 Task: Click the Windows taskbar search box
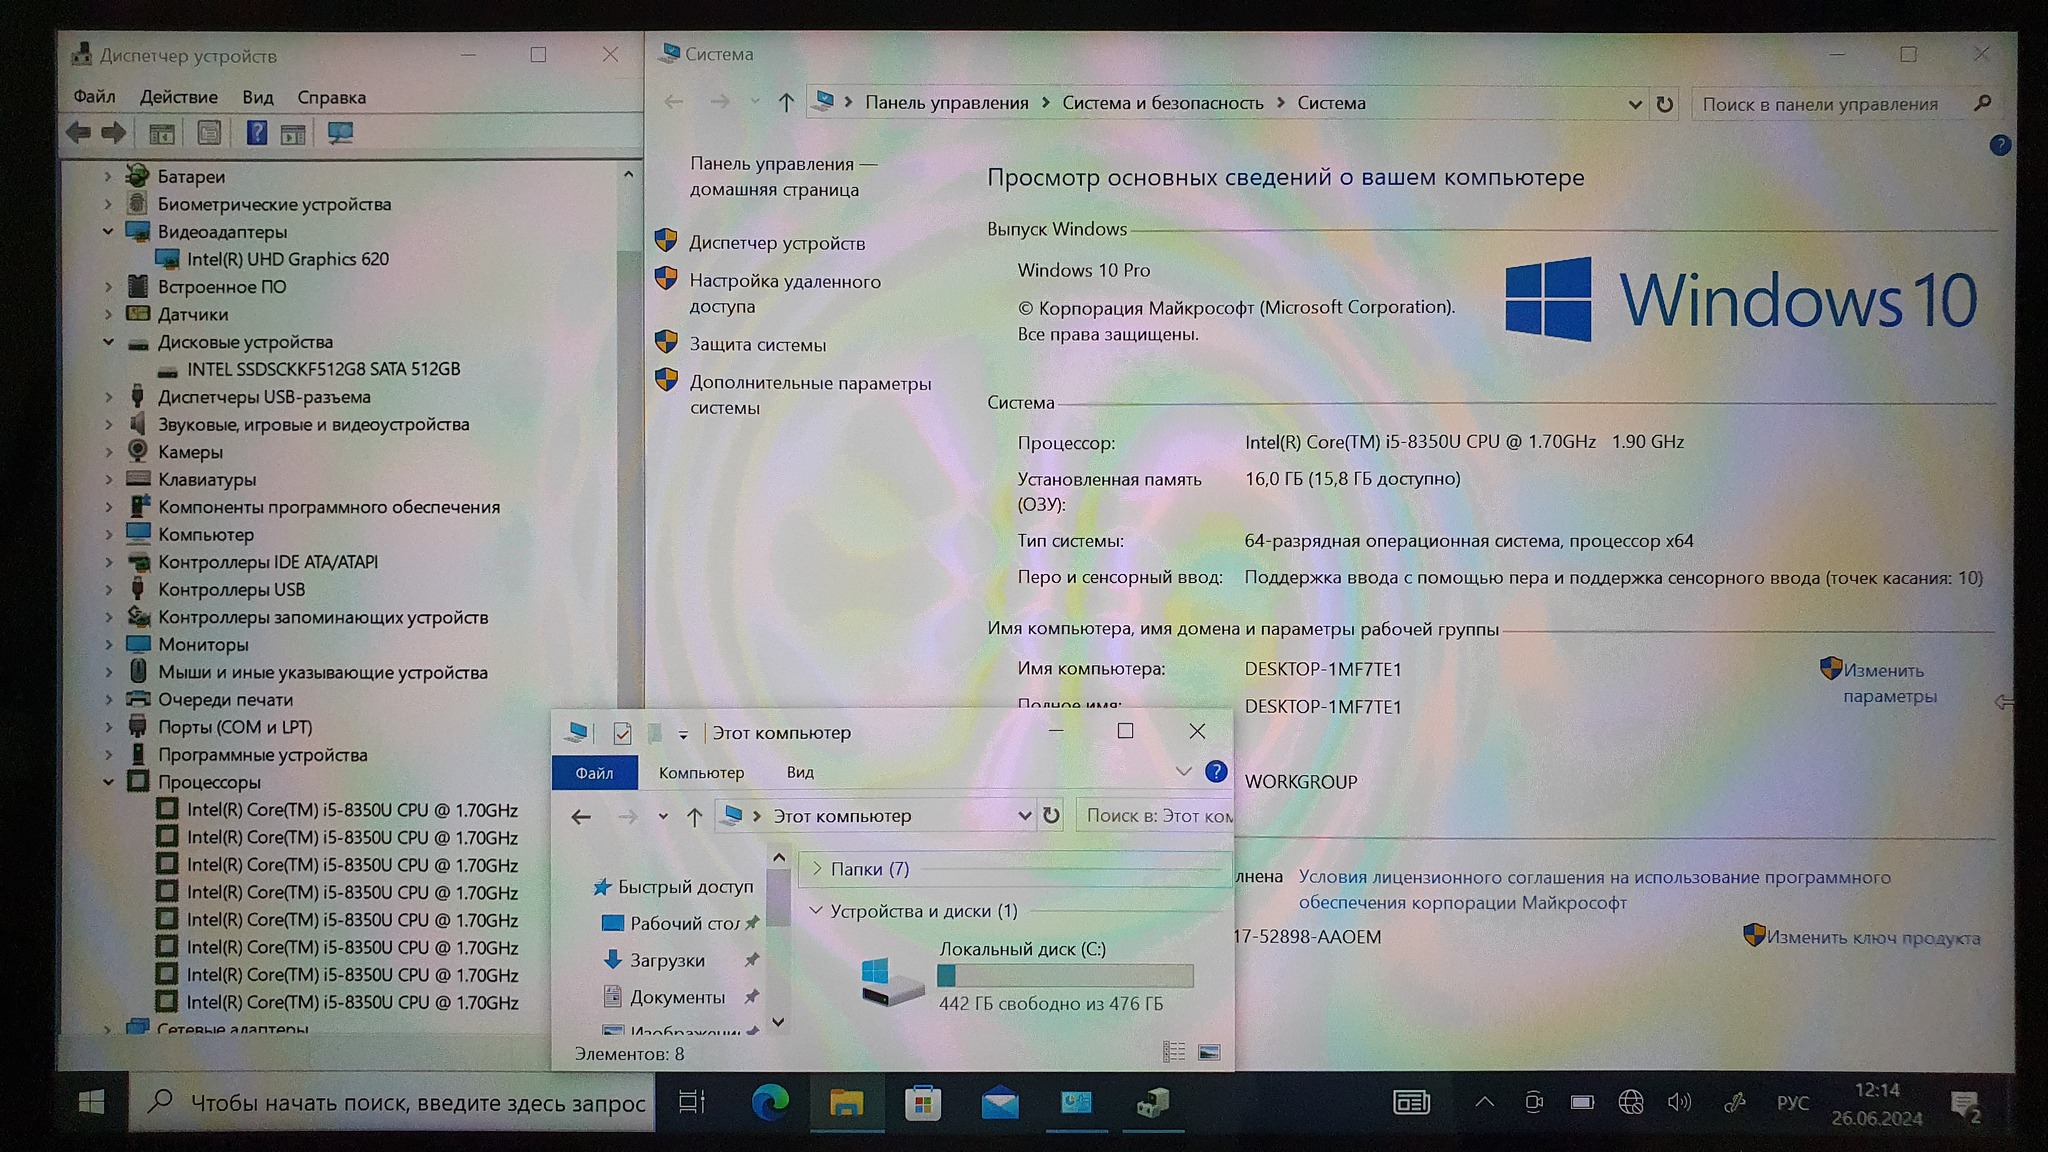(x=400, y=1103)
